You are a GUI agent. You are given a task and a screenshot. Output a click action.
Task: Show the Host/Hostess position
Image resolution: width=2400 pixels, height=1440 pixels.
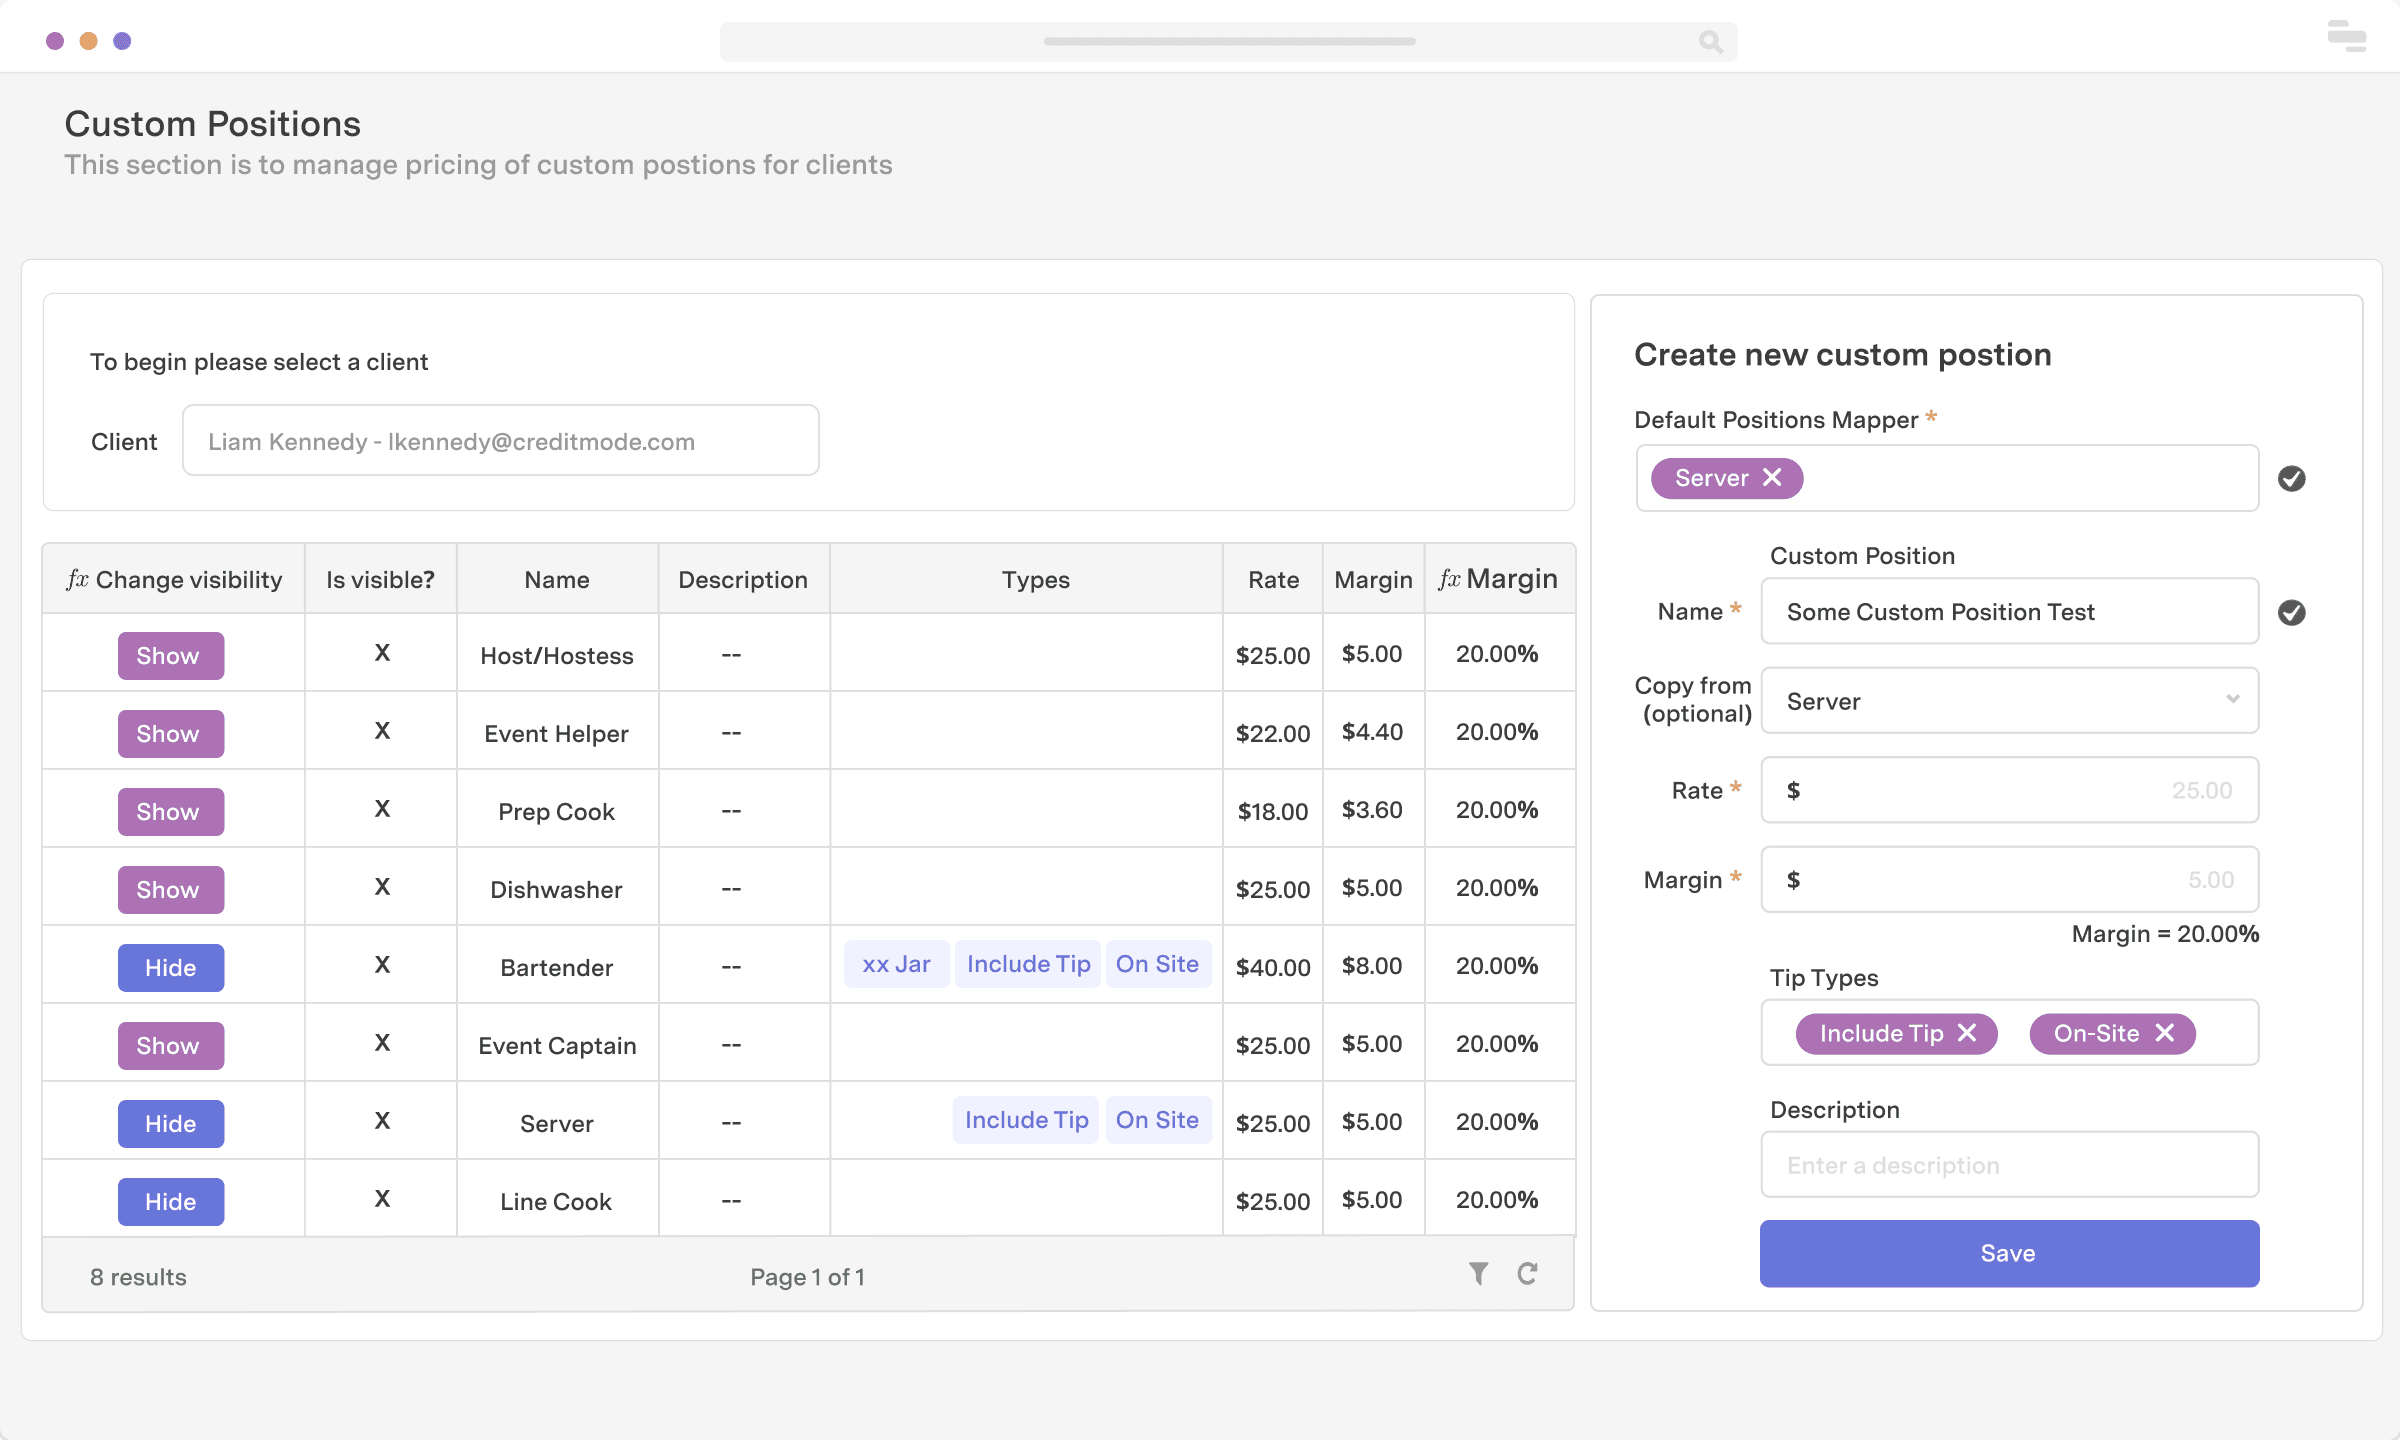170,655
